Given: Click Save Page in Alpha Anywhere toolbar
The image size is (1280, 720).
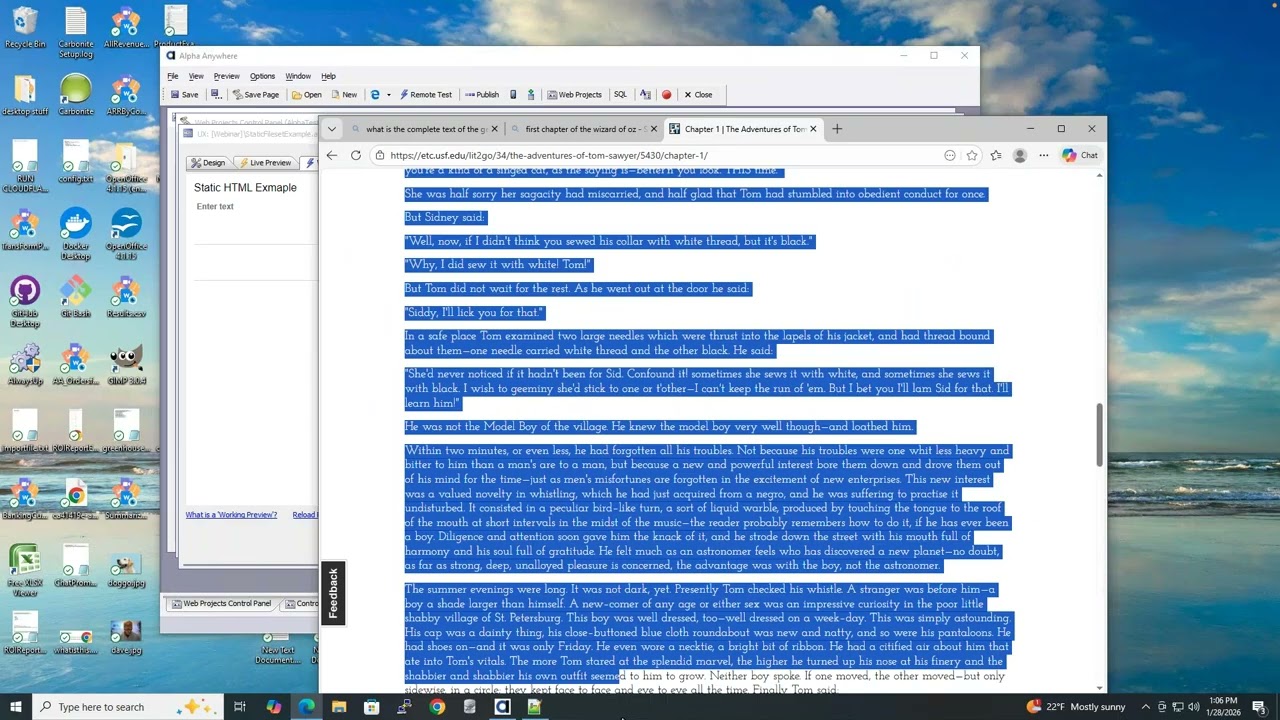Looking at the screenshot, I should pyautogui.click(x=256, y=95).
